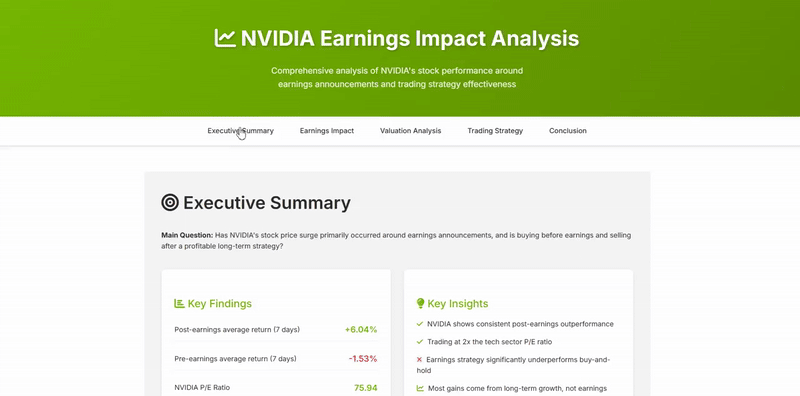This screenshot has width=800, height=396.
Task: Switch to Valuation Analysis tab
Action: [x=410, y=131]
